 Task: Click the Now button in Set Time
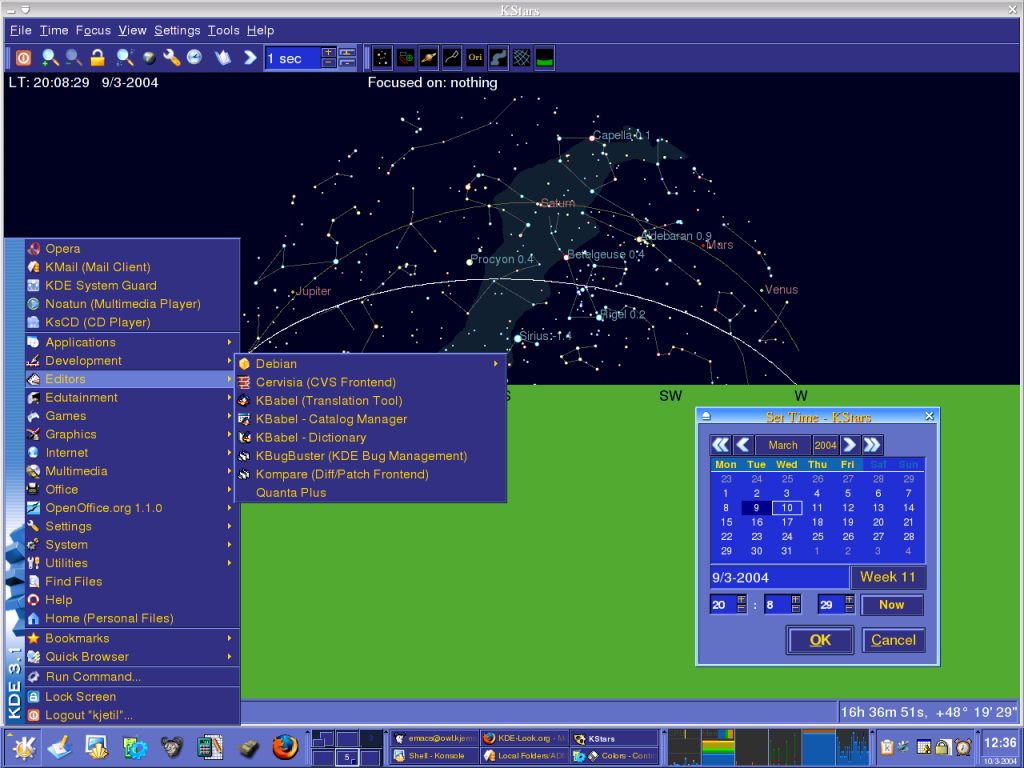(891, 605)
